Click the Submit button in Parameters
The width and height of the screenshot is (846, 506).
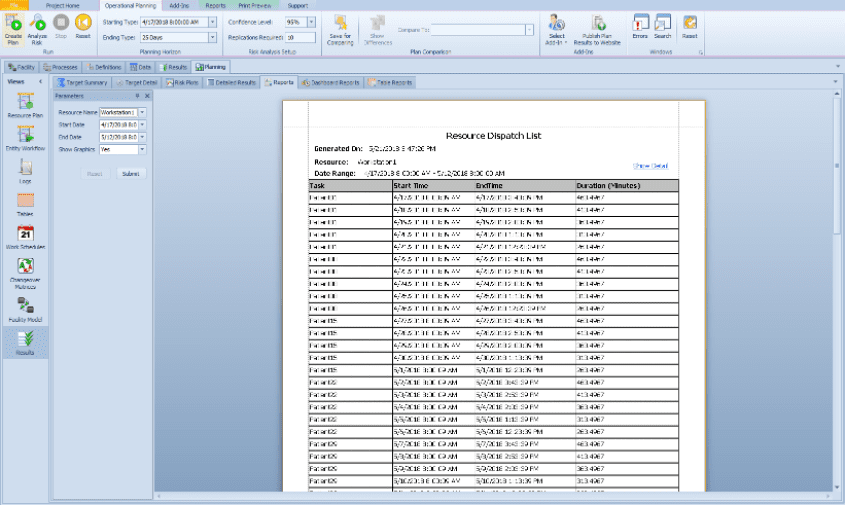tap(131, 174)
